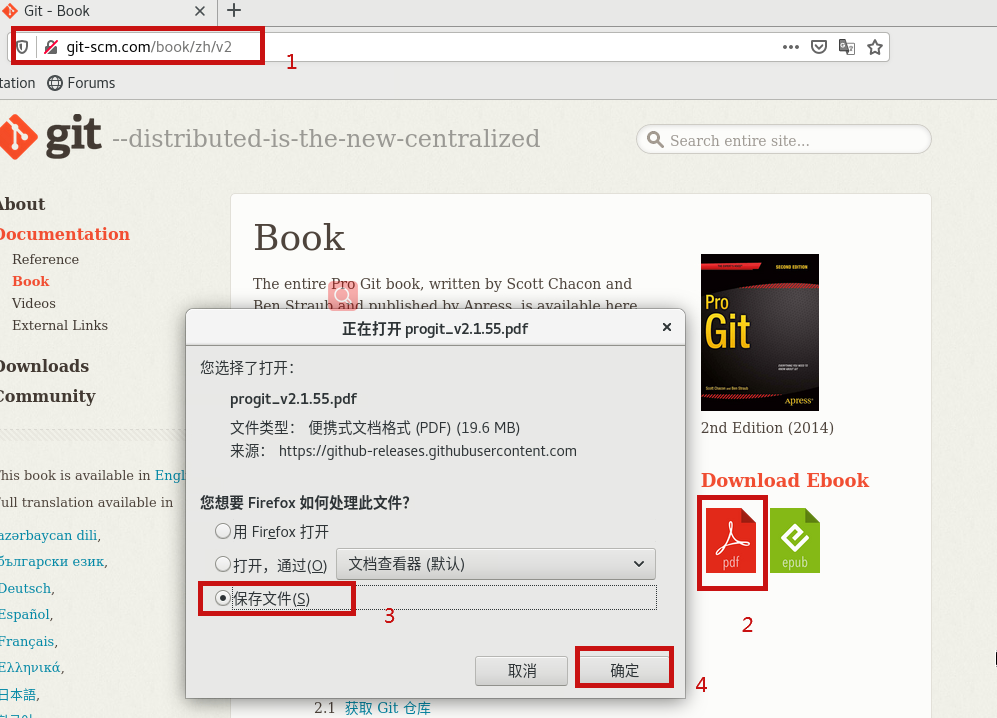Image resolution: width=997 pixels, height=718 pixels.
Task: Bookmark this page with the star icon
Action: click(x=875, y=47)
